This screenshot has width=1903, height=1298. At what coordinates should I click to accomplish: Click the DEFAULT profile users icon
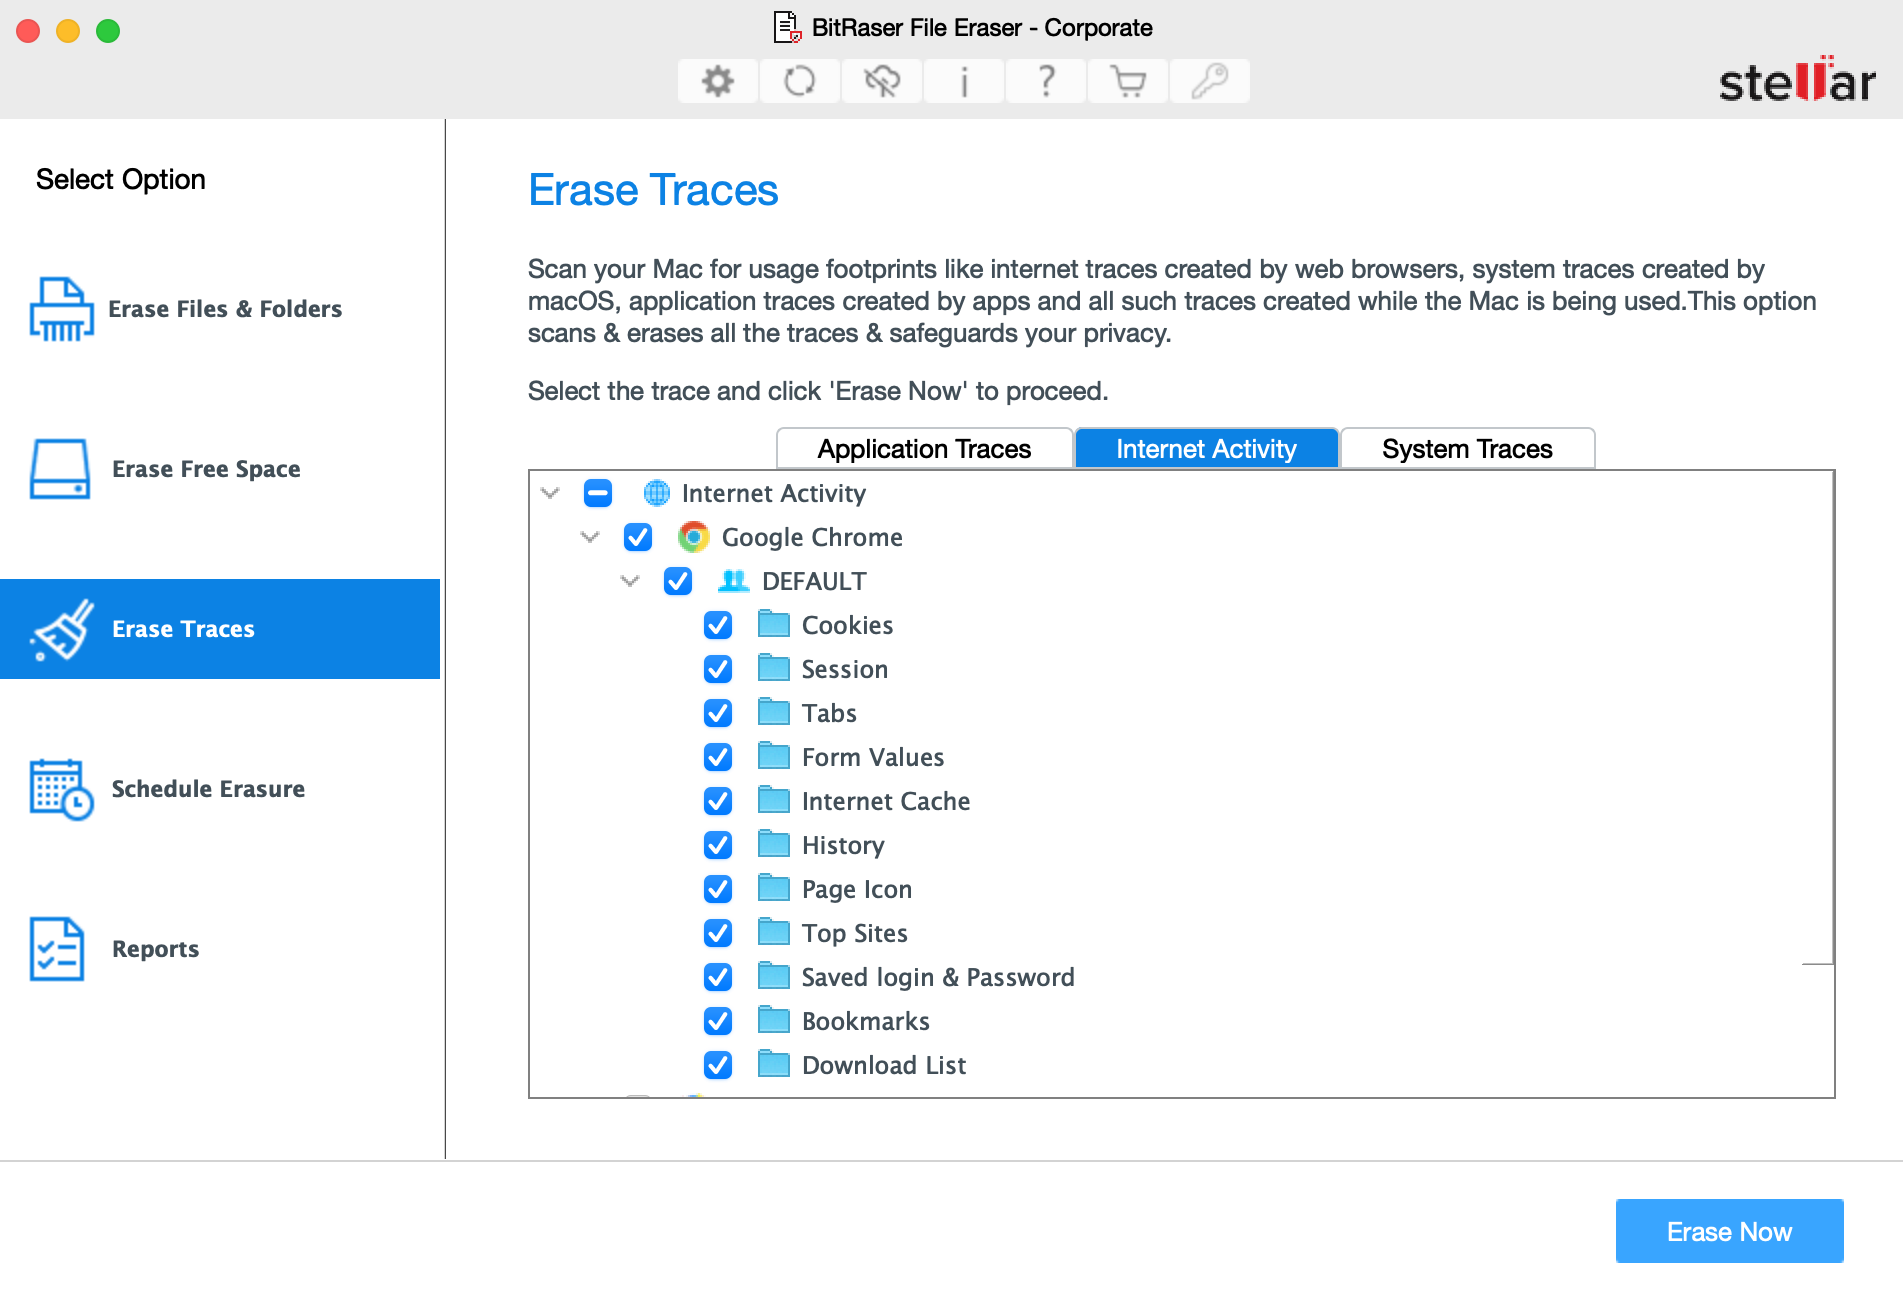(x=734, y=581)
